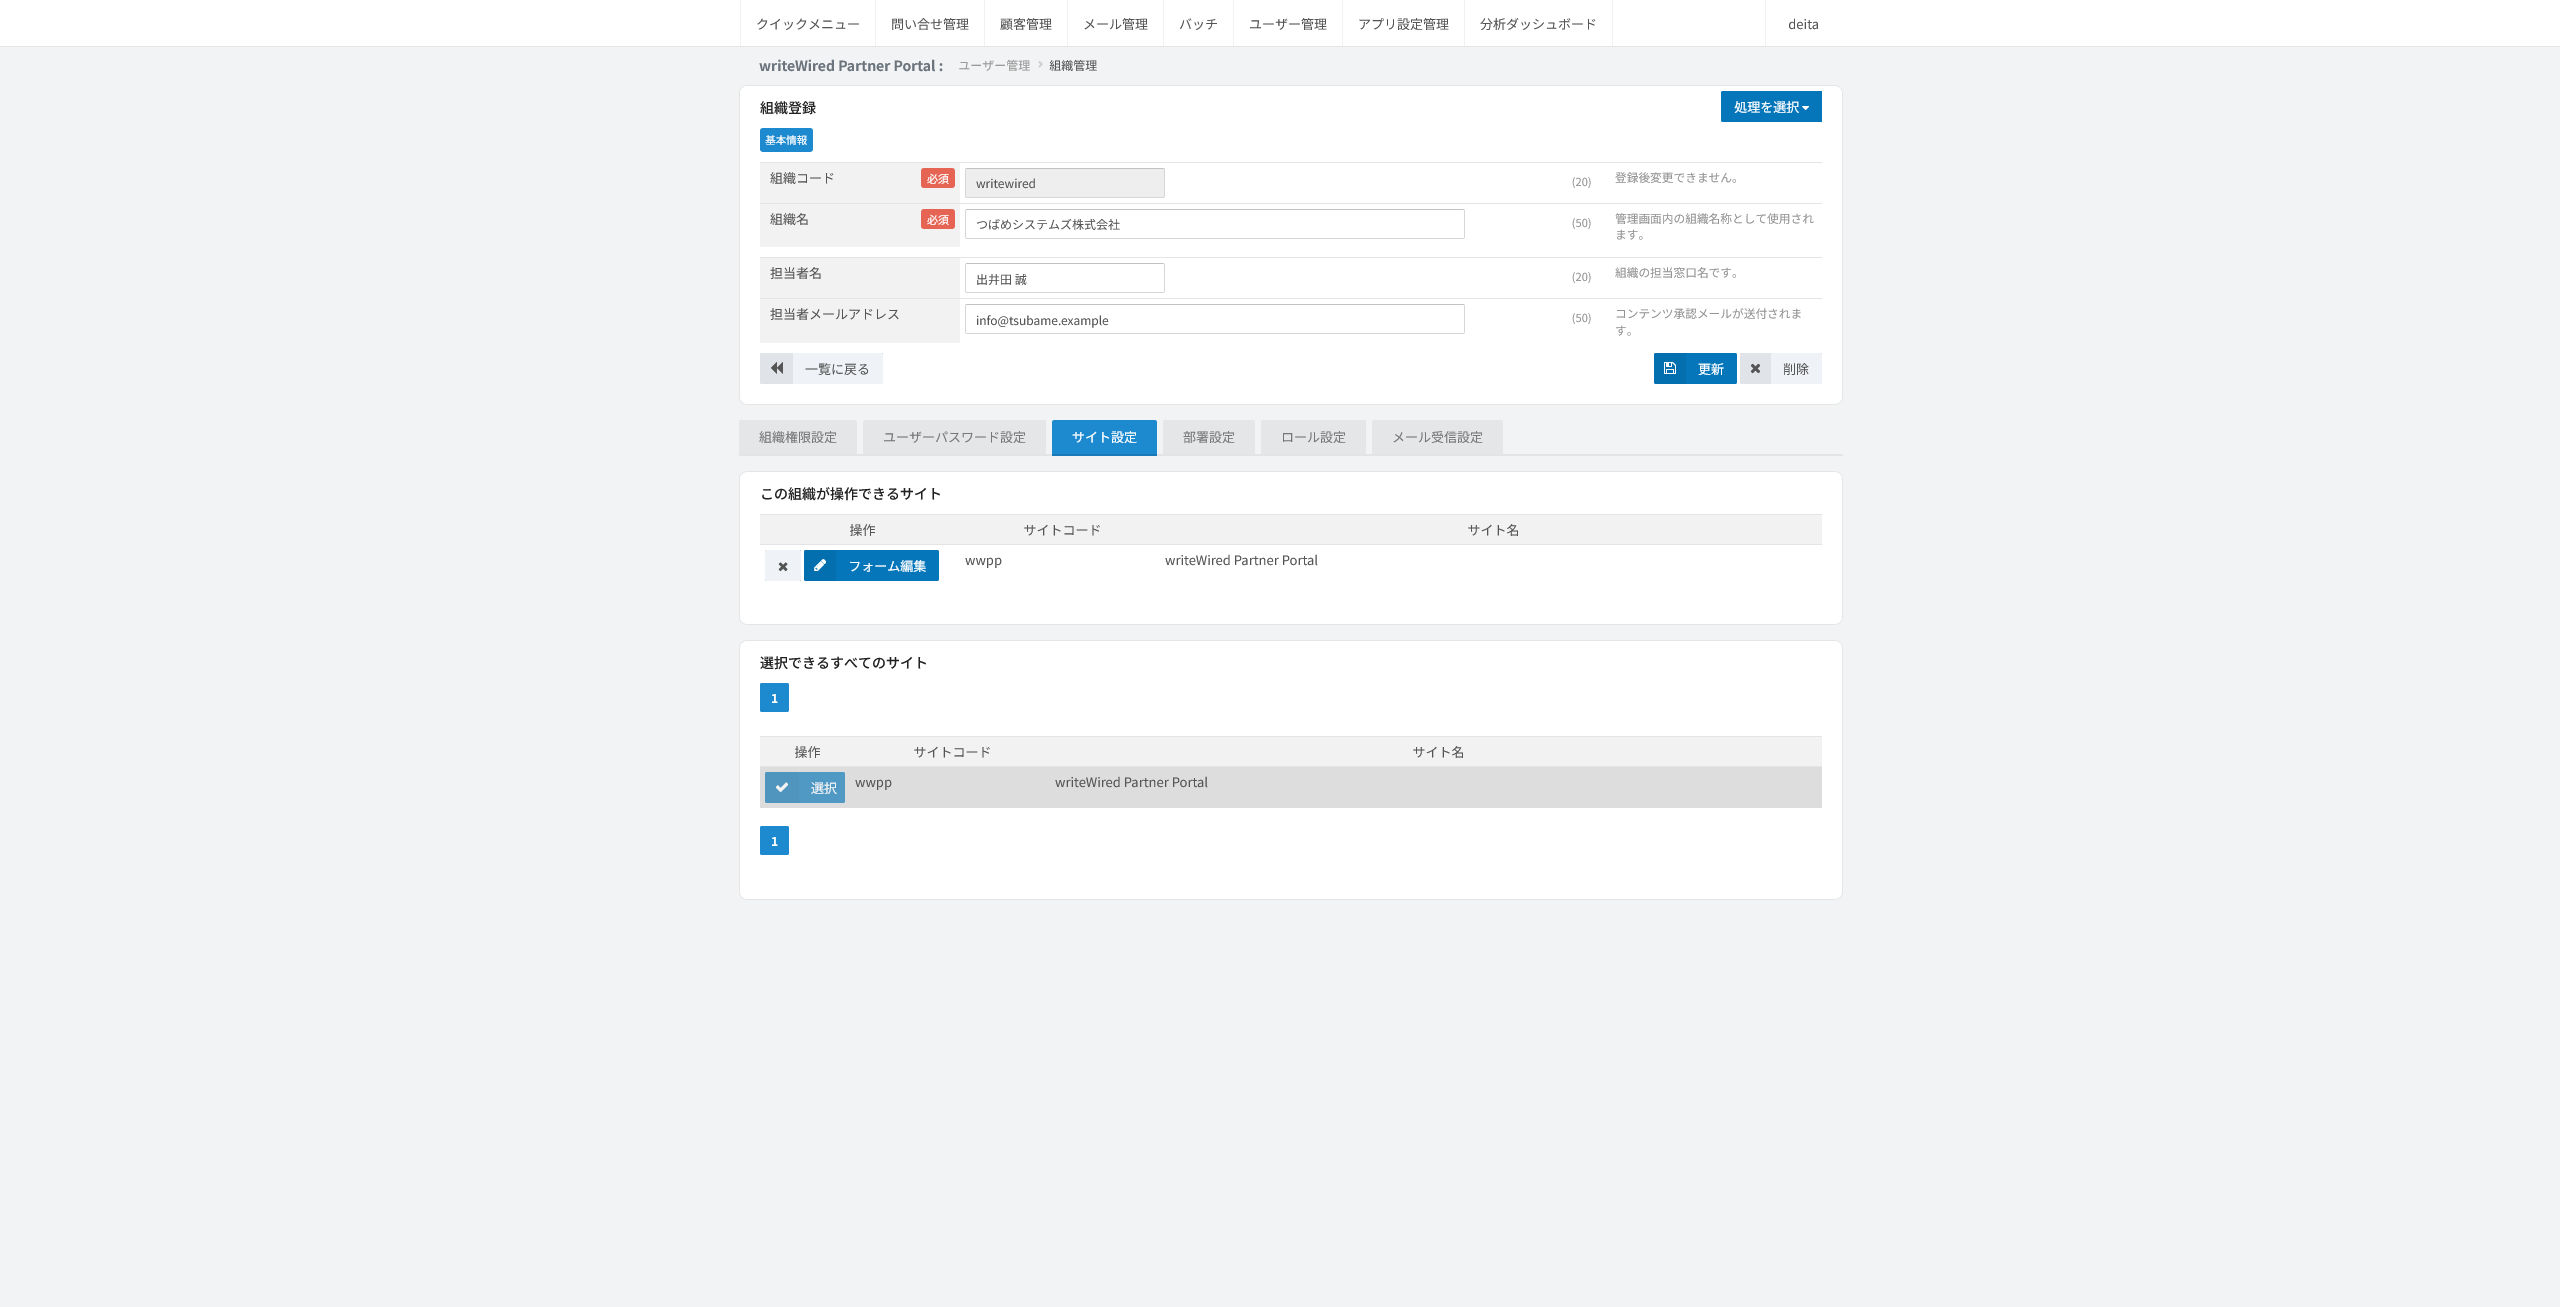Viewport: 2560px width, 1307px height.
Task: Open the 問い合せ管理 menu
Action: point(930,23)
